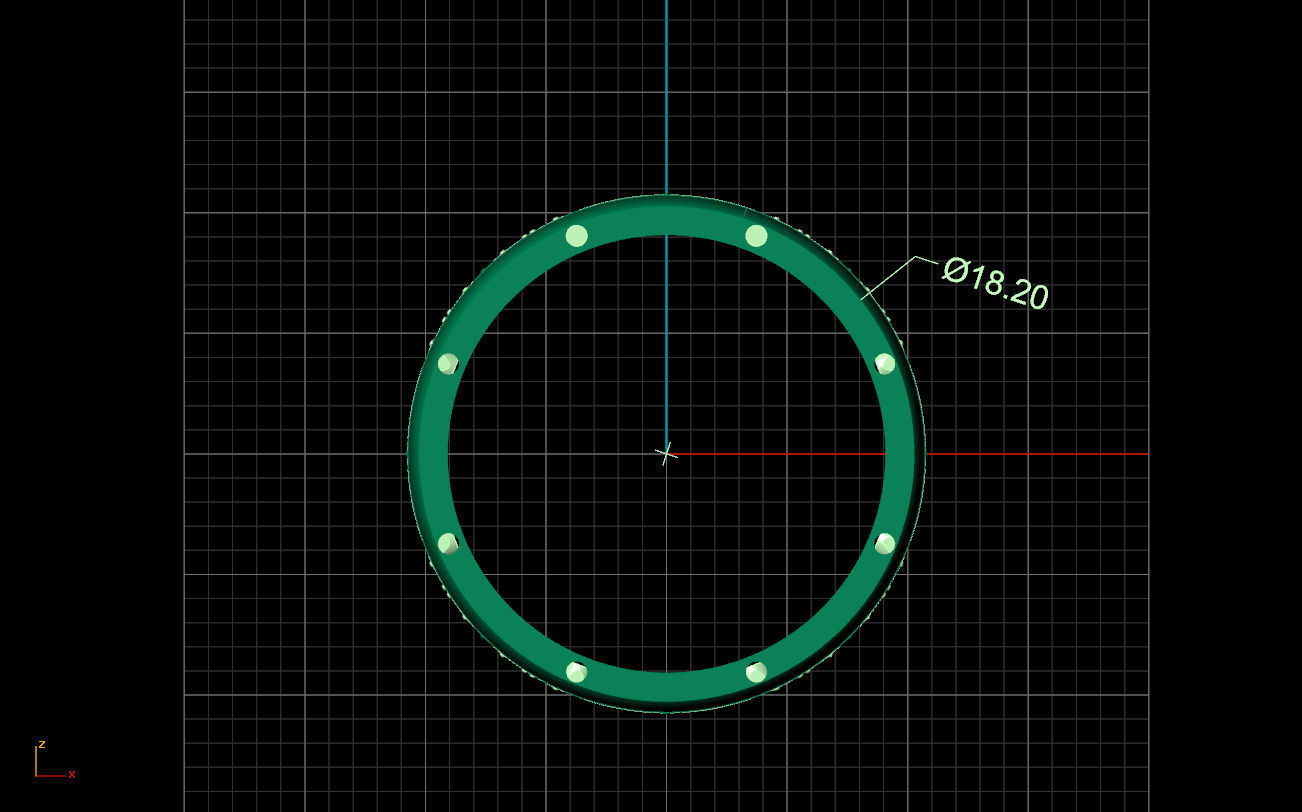The width and height of the screenshot is (1302, 812).
Task: Select the top-right stone hole on ring
Action: point(756,236)
